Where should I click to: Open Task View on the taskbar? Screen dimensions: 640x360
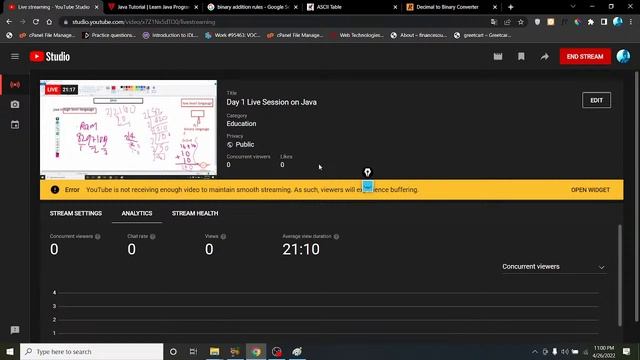pyautogui.click(x=193, y=351)
